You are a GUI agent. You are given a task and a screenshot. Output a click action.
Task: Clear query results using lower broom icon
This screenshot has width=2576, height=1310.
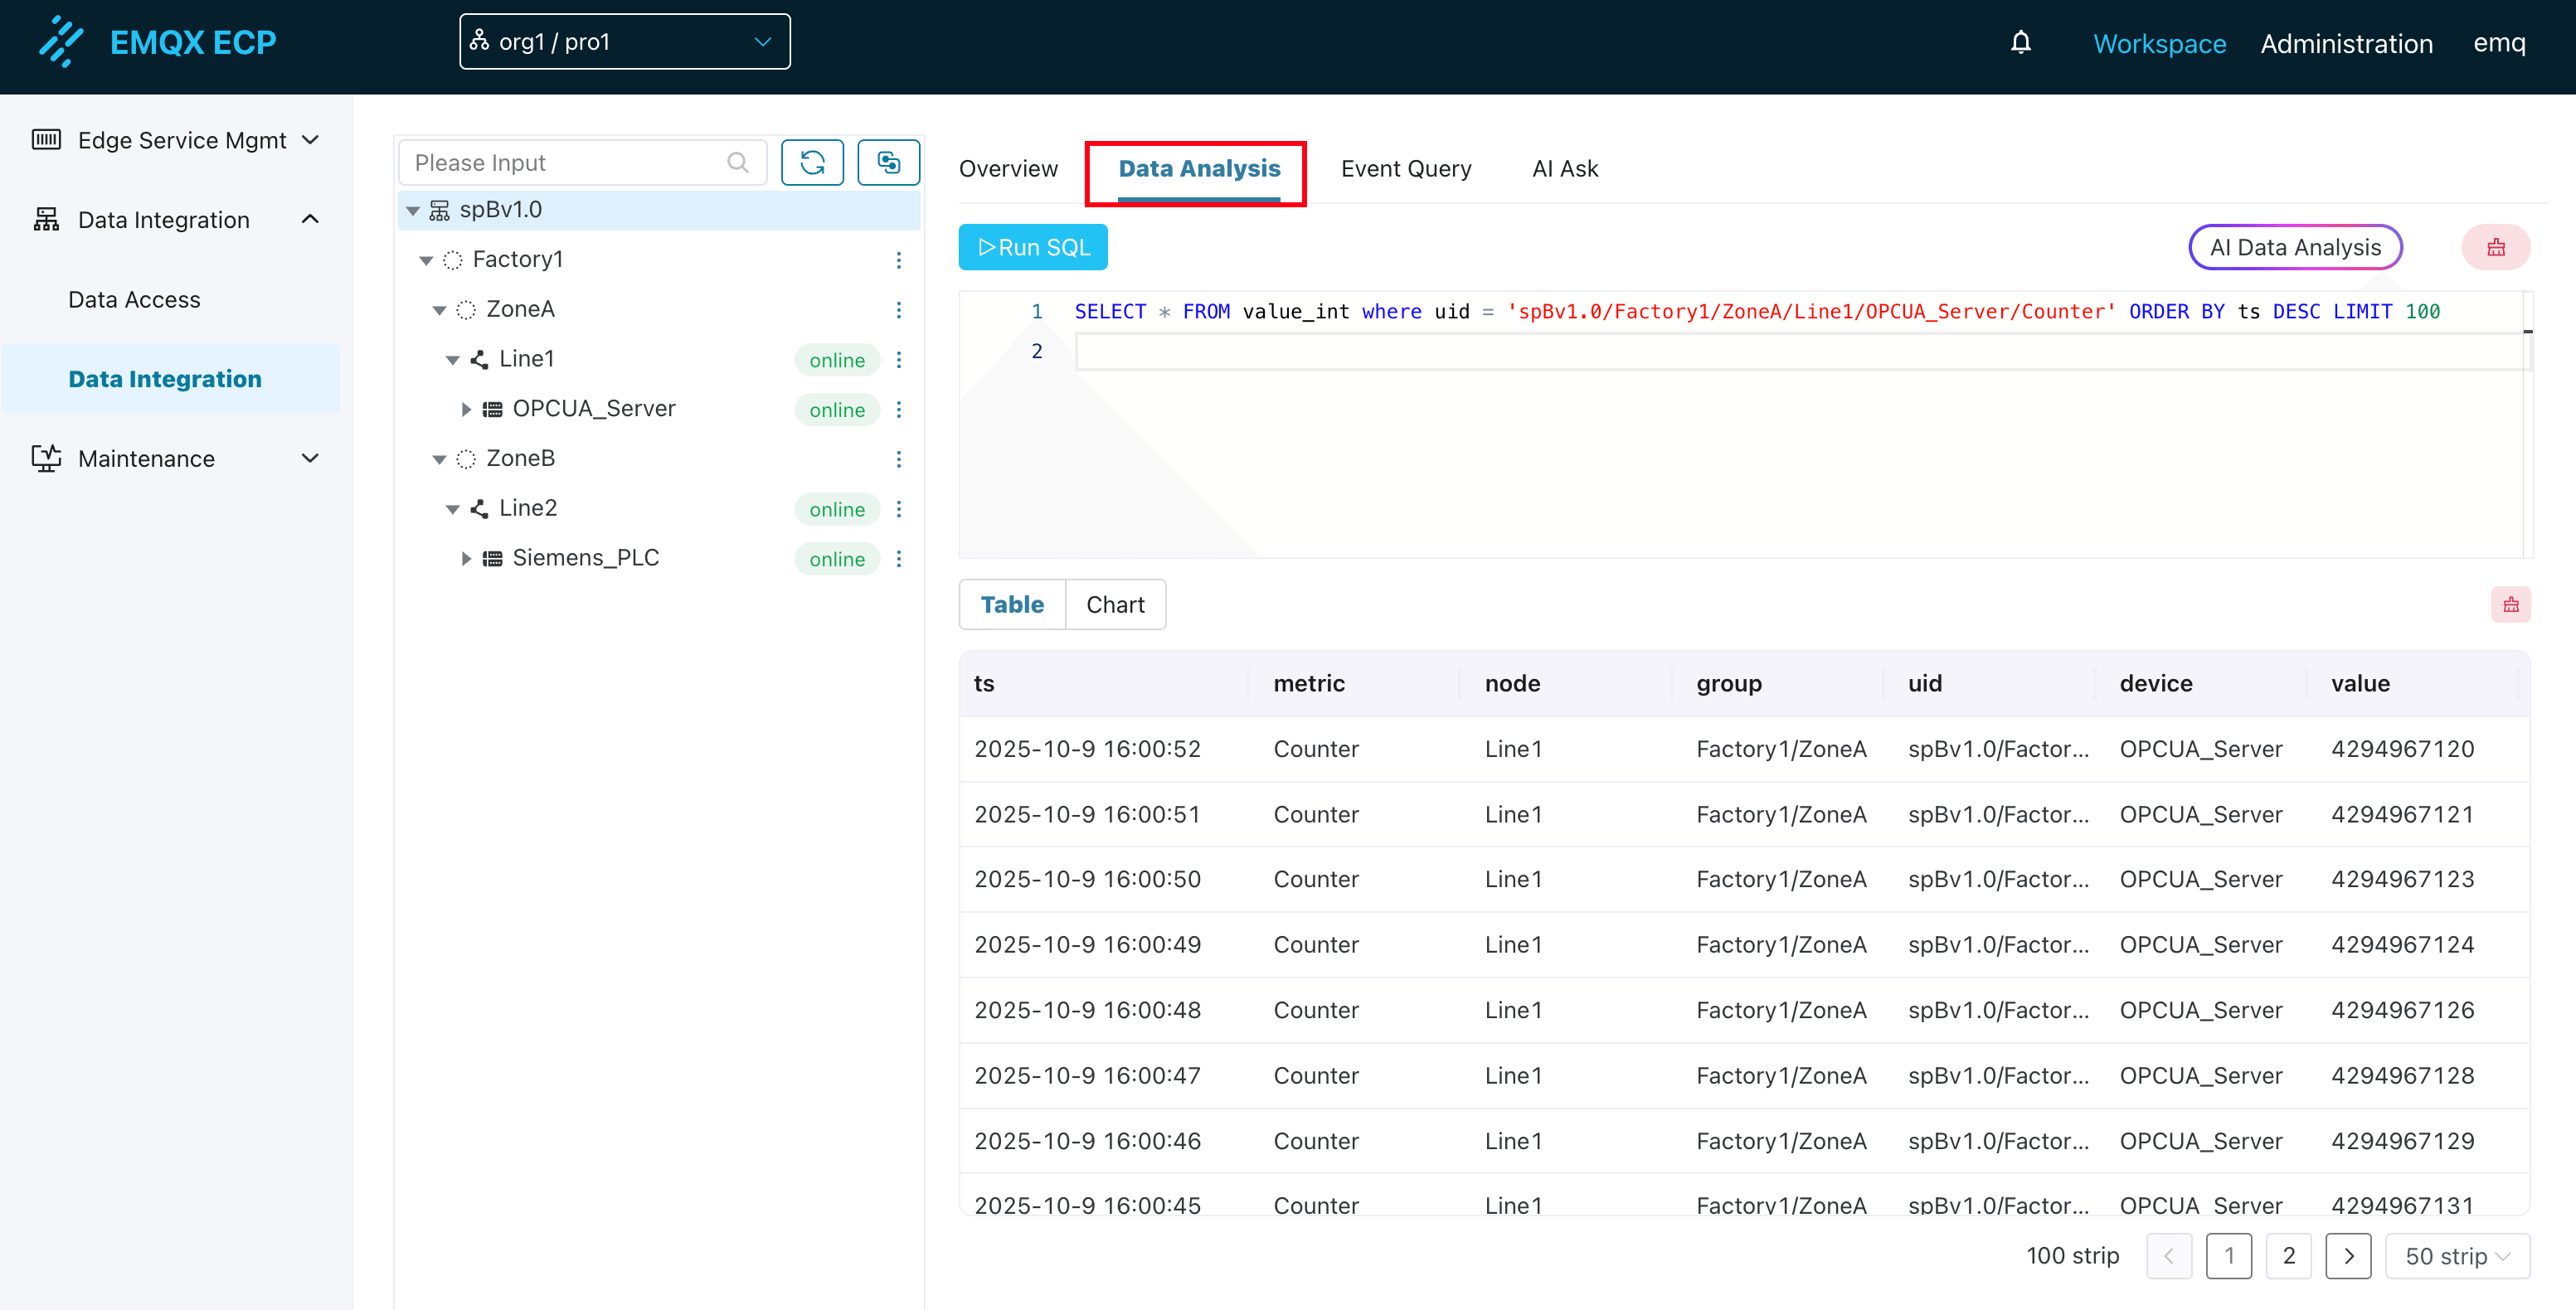[2511, 604]
